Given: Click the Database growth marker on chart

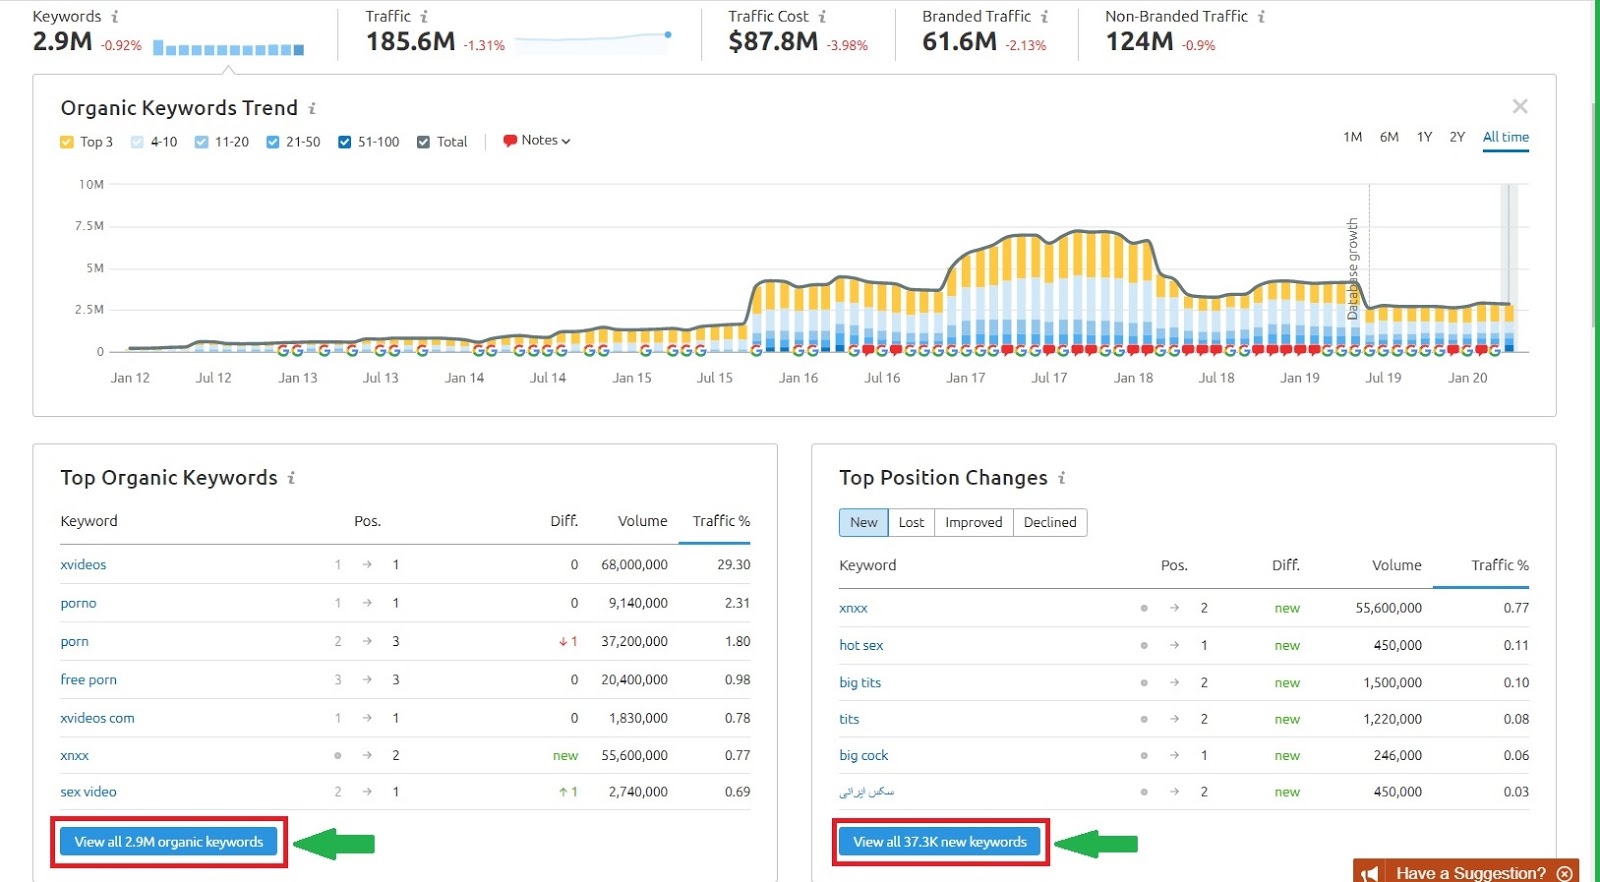Looking at the screenshot, I should (1353, 268).
